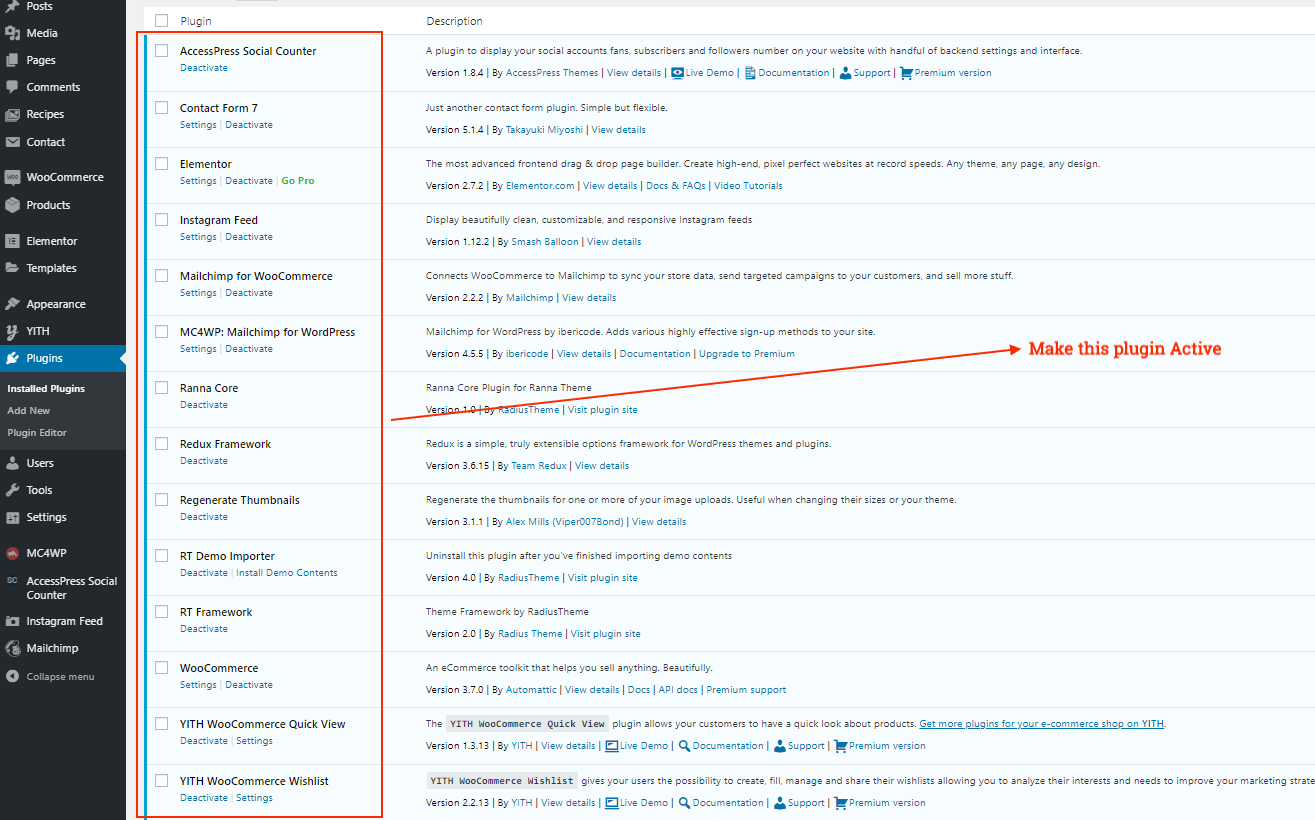The width and height of the screenshot is (1315, 820).
Task: Click the Support icon in AccessPress Social Counter row
Action: point(845,73)
